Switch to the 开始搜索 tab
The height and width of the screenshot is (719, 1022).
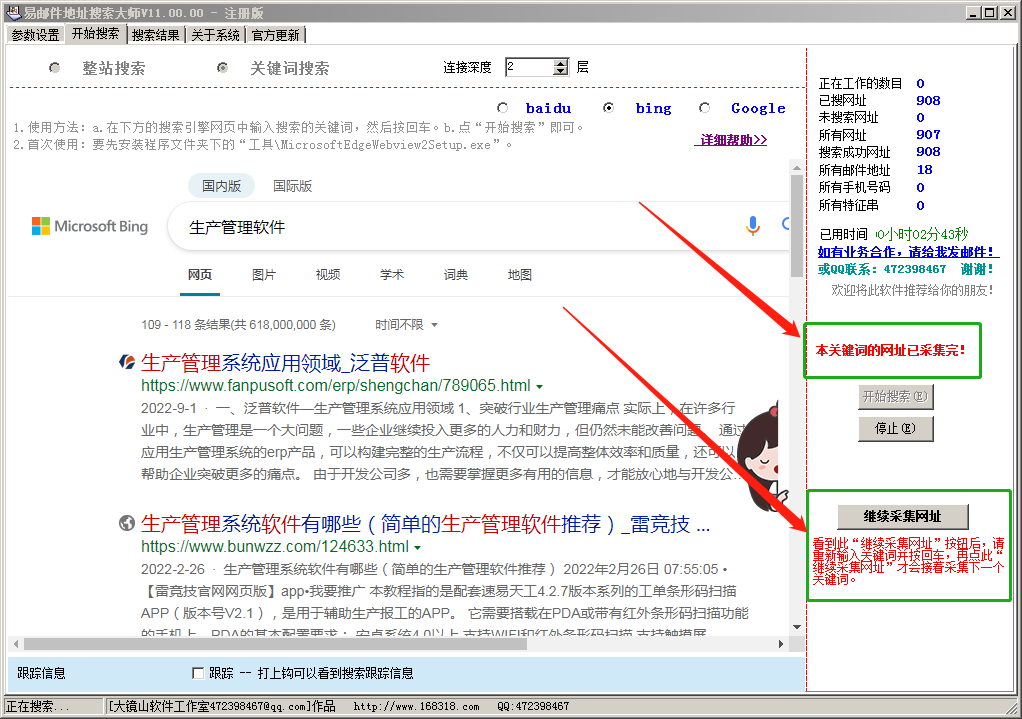[95, 33]
